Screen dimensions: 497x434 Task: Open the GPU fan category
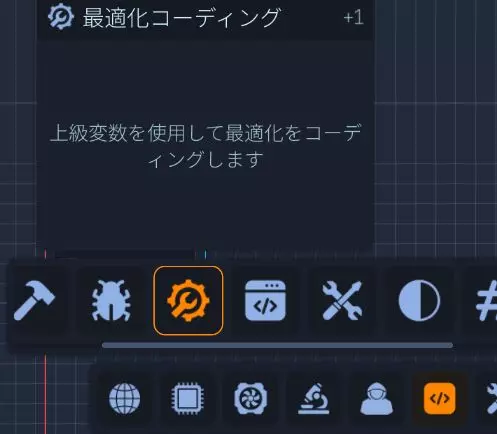(251, 399)
